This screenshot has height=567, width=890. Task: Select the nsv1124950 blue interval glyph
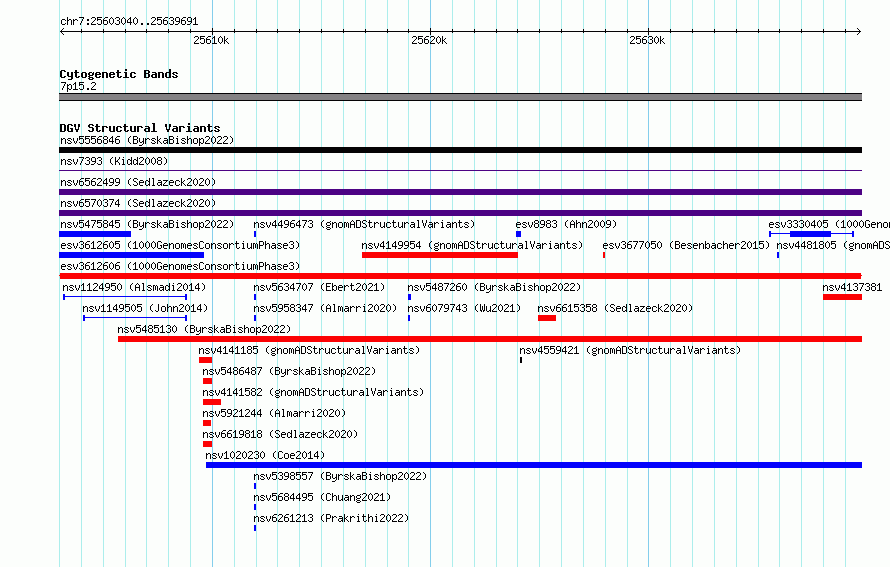pos(125,297)
